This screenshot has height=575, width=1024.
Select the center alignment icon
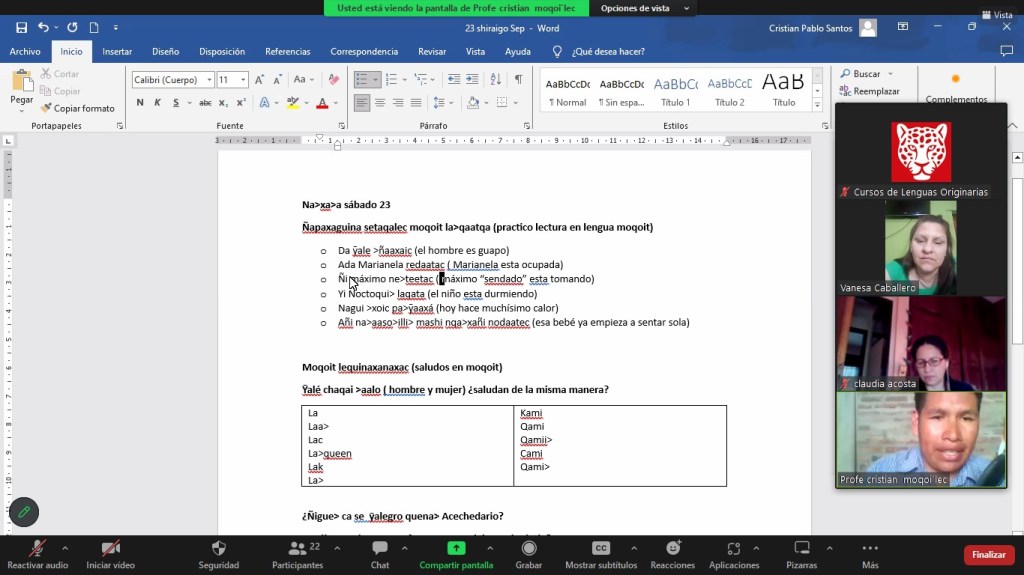click(380, 103)
